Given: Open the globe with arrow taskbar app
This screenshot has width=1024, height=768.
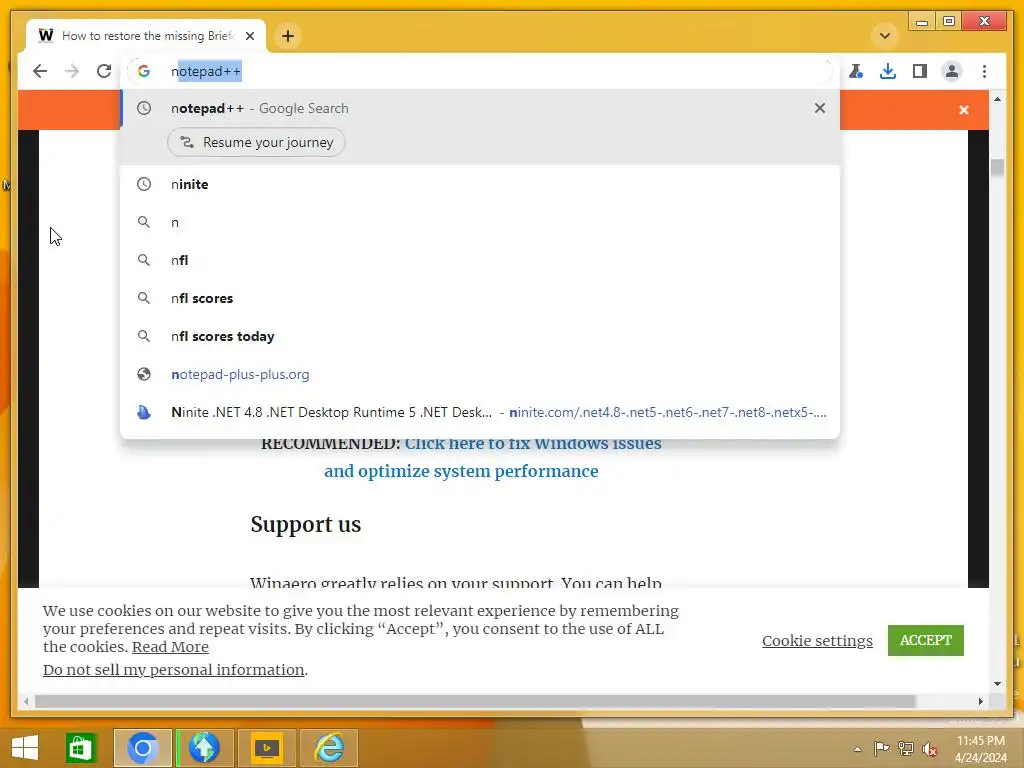Looking at the screenshot, I should point(204,748).
